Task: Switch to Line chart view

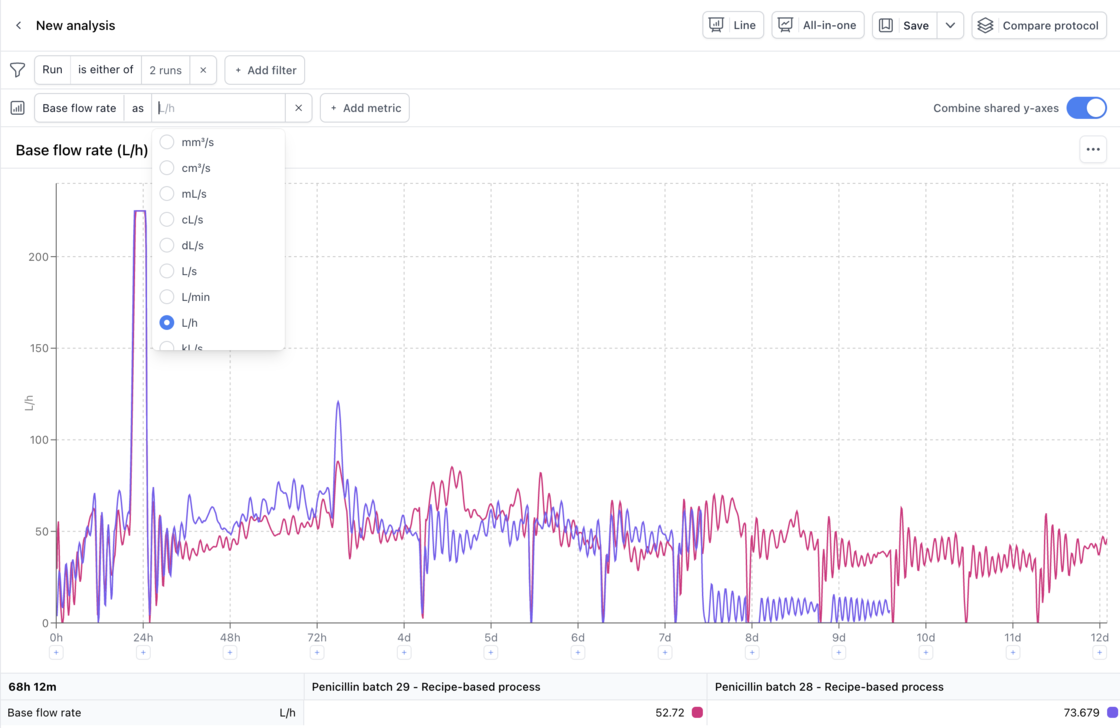Action: tap(733, 25)
